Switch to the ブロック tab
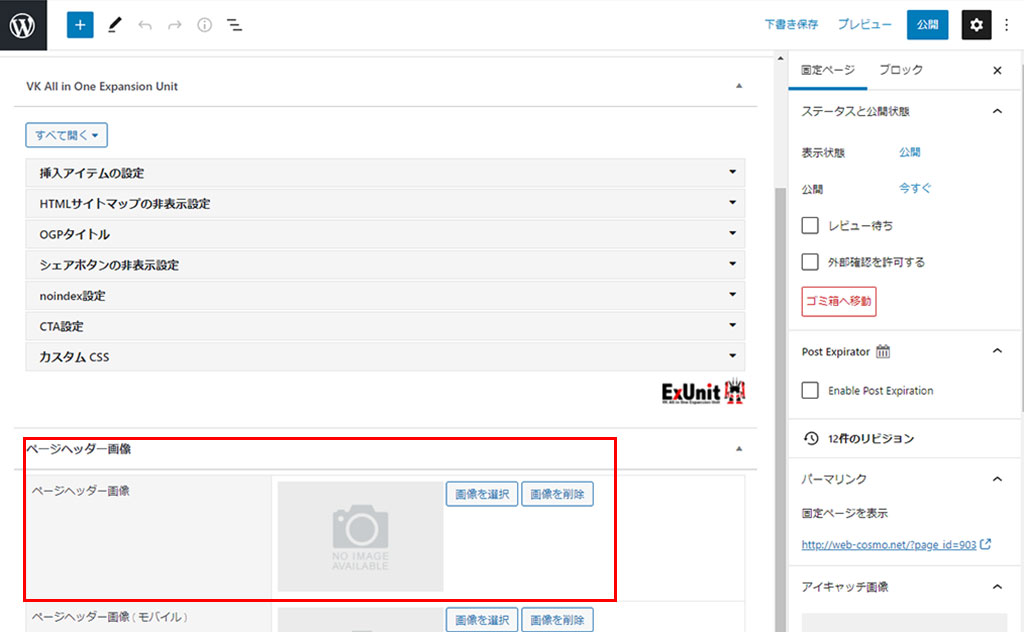 [x=900, y=70]
